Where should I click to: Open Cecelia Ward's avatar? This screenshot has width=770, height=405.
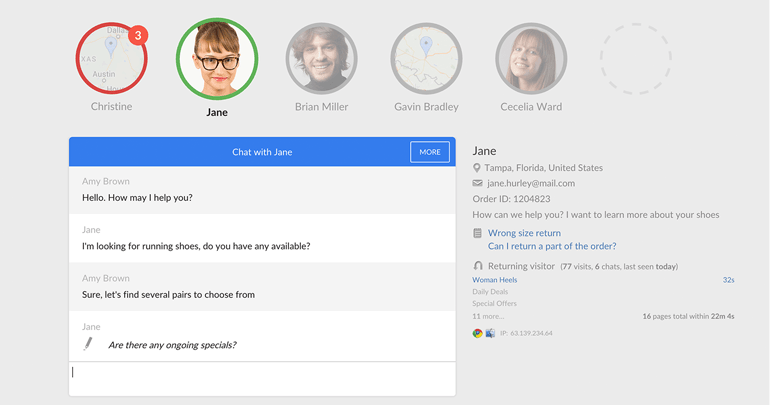531,58
